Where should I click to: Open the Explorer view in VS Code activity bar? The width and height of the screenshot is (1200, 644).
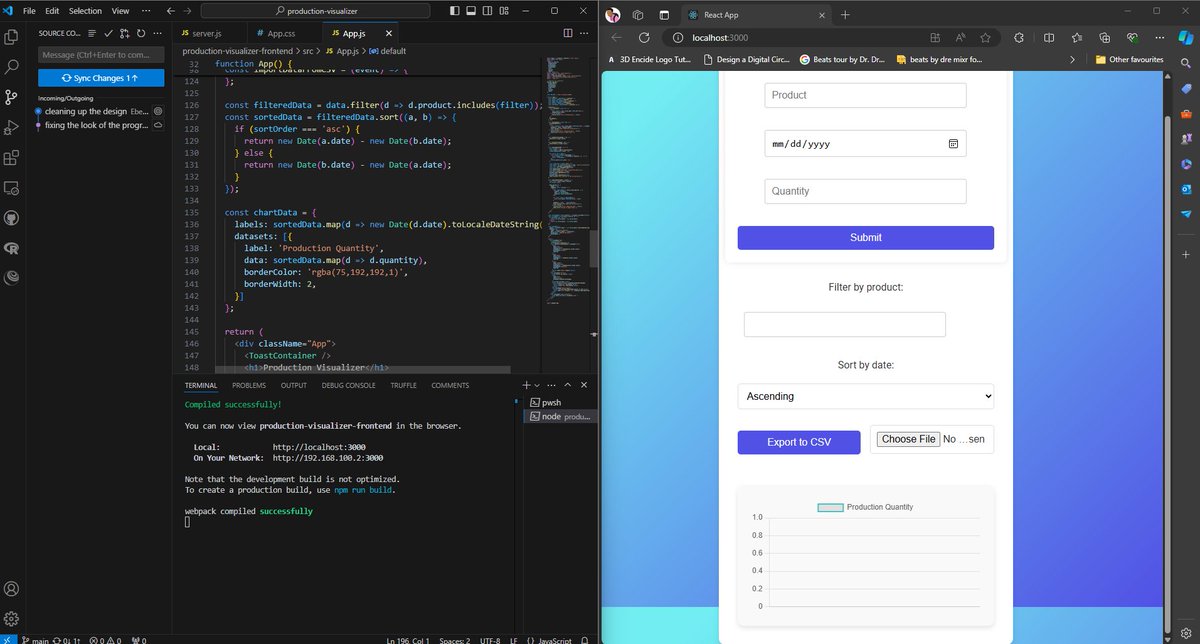click(x=12, y=36)
